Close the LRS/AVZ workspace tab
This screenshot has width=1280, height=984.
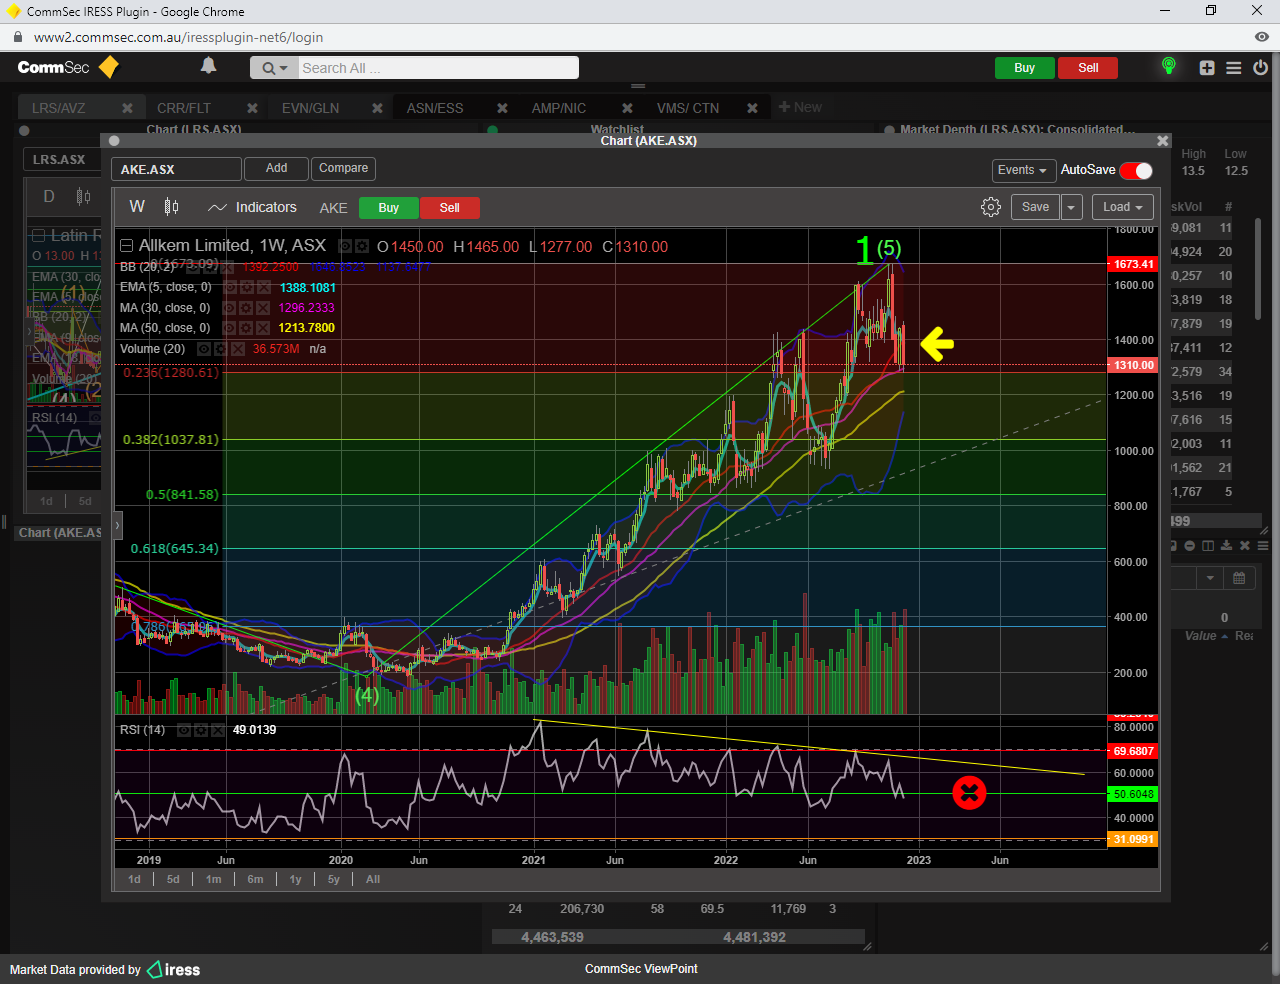click(x=127, y=108)
